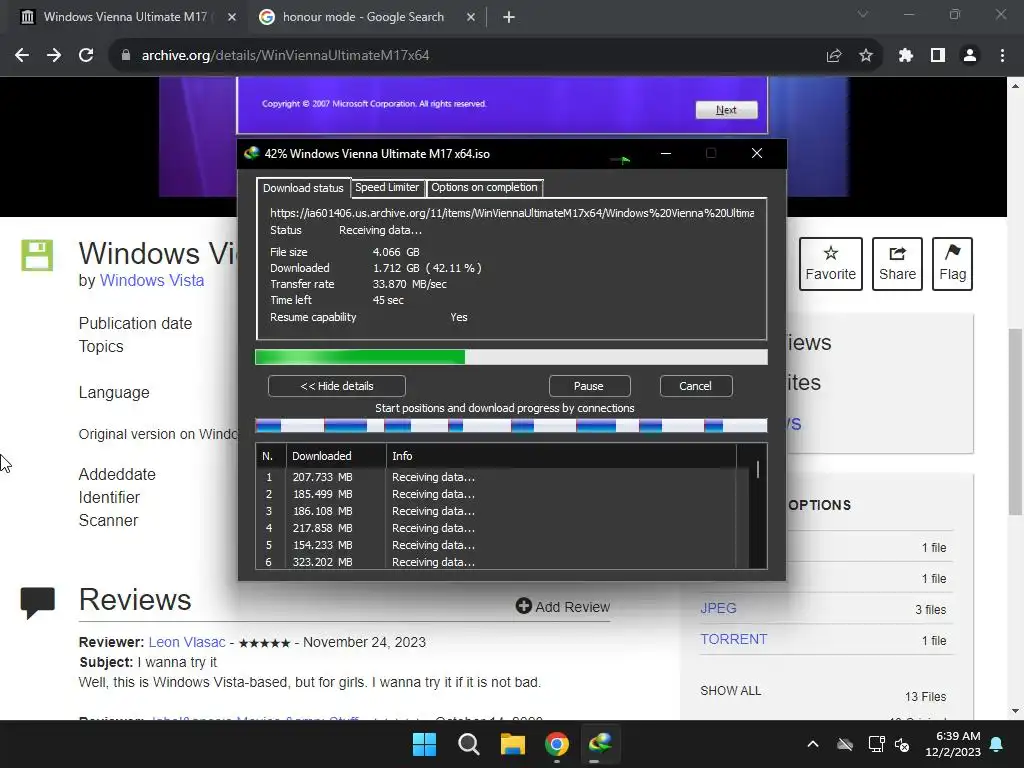Reload the archive.org page
1024x768 pixels.
(86, 56)
